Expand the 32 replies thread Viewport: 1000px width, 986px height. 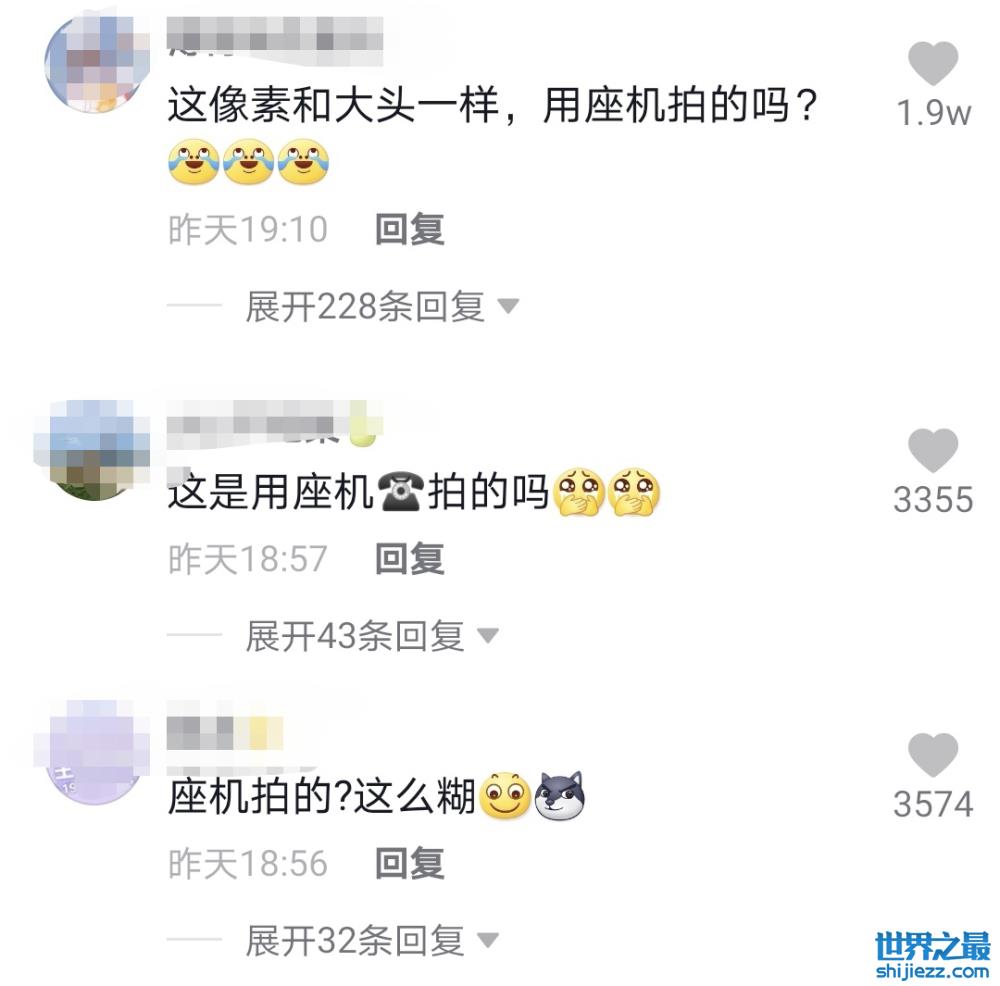(371, 940)
